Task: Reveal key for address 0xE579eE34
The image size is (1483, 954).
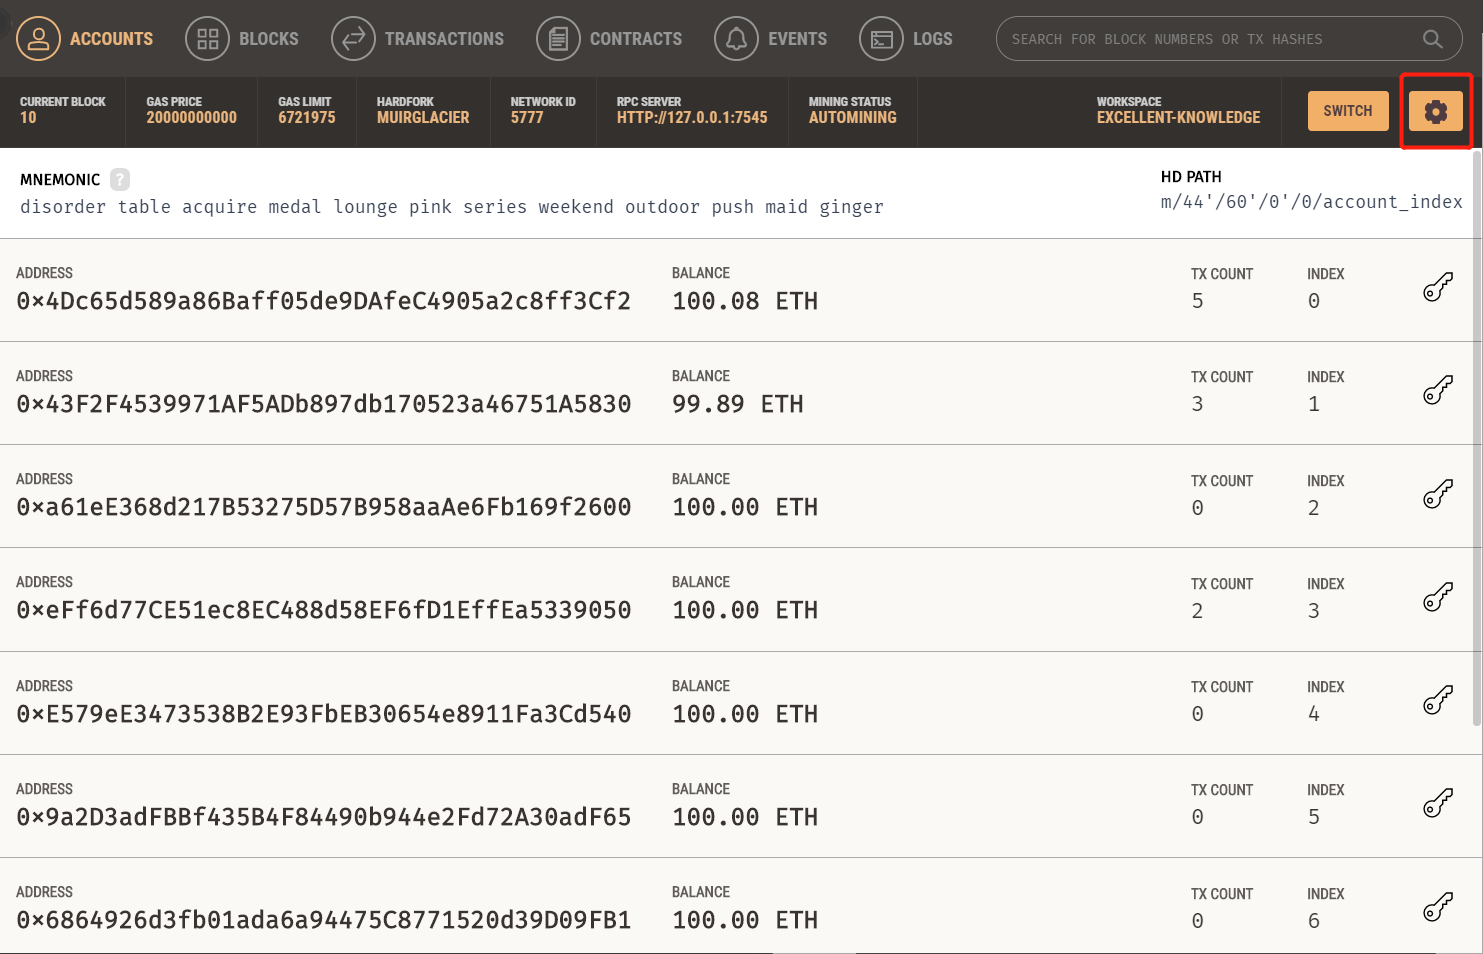Action: coord(1437,700)
